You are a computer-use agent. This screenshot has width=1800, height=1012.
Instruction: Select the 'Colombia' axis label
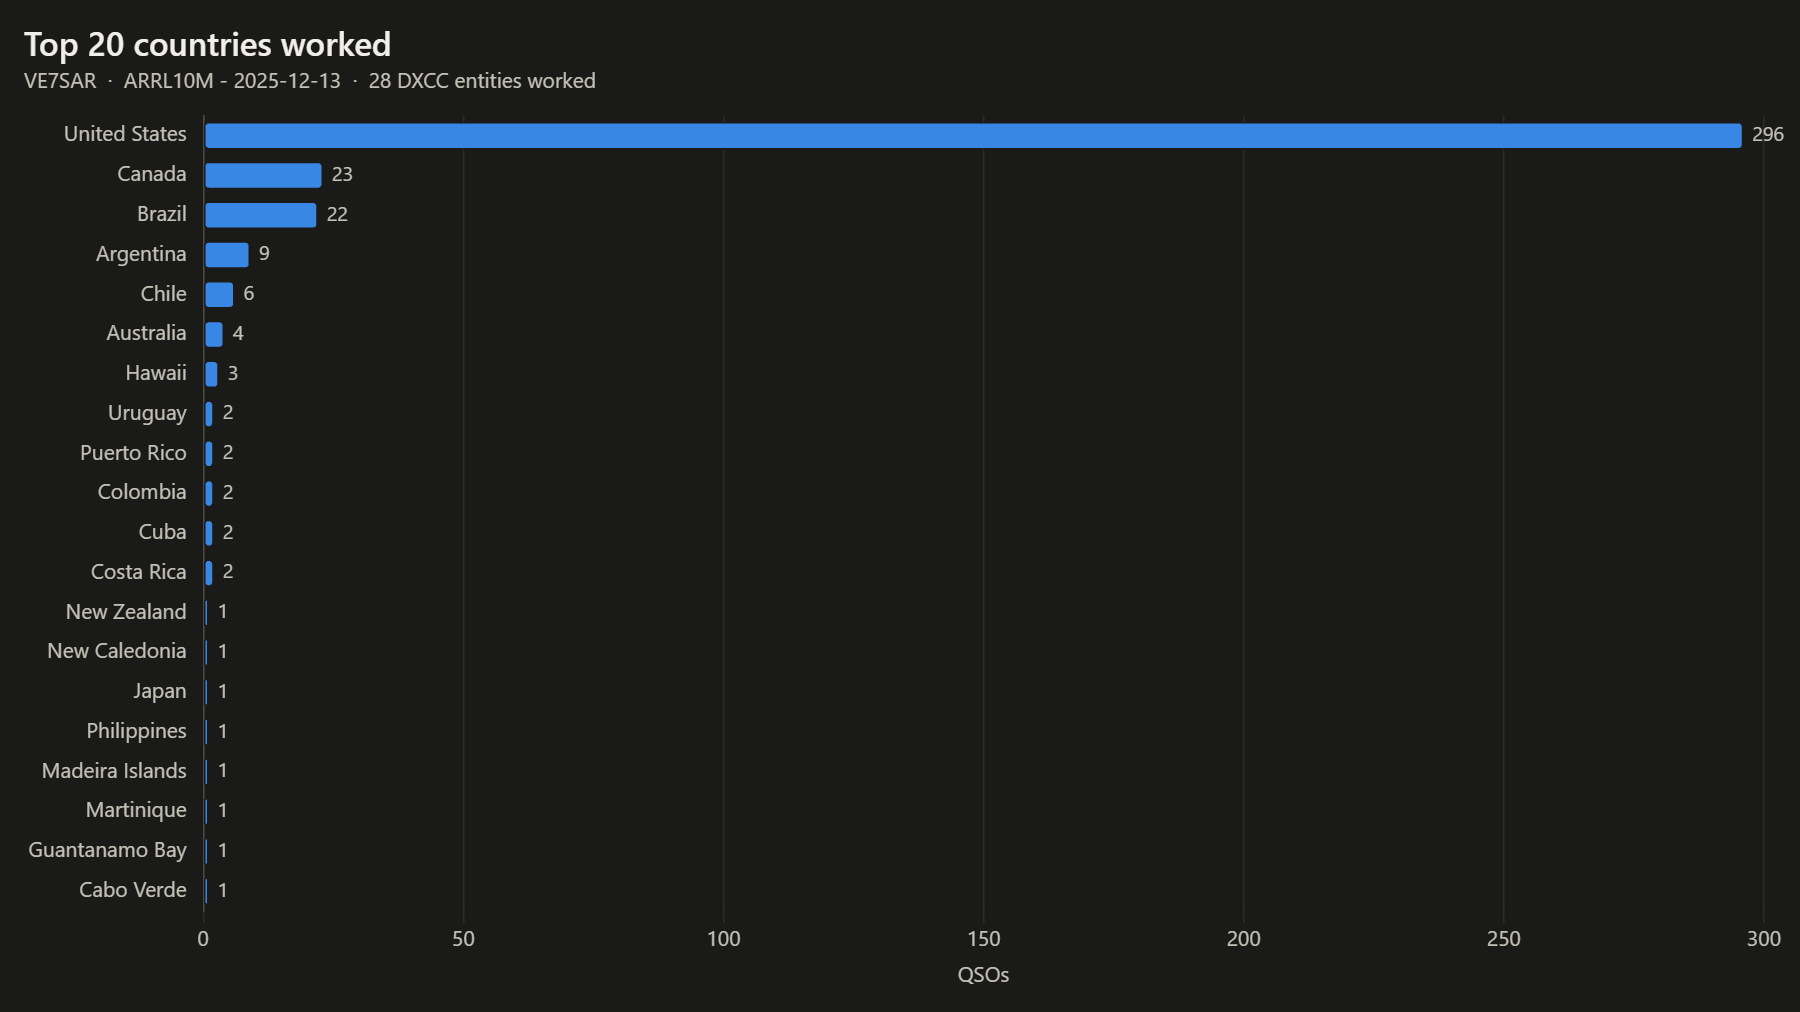coord(142,492)
